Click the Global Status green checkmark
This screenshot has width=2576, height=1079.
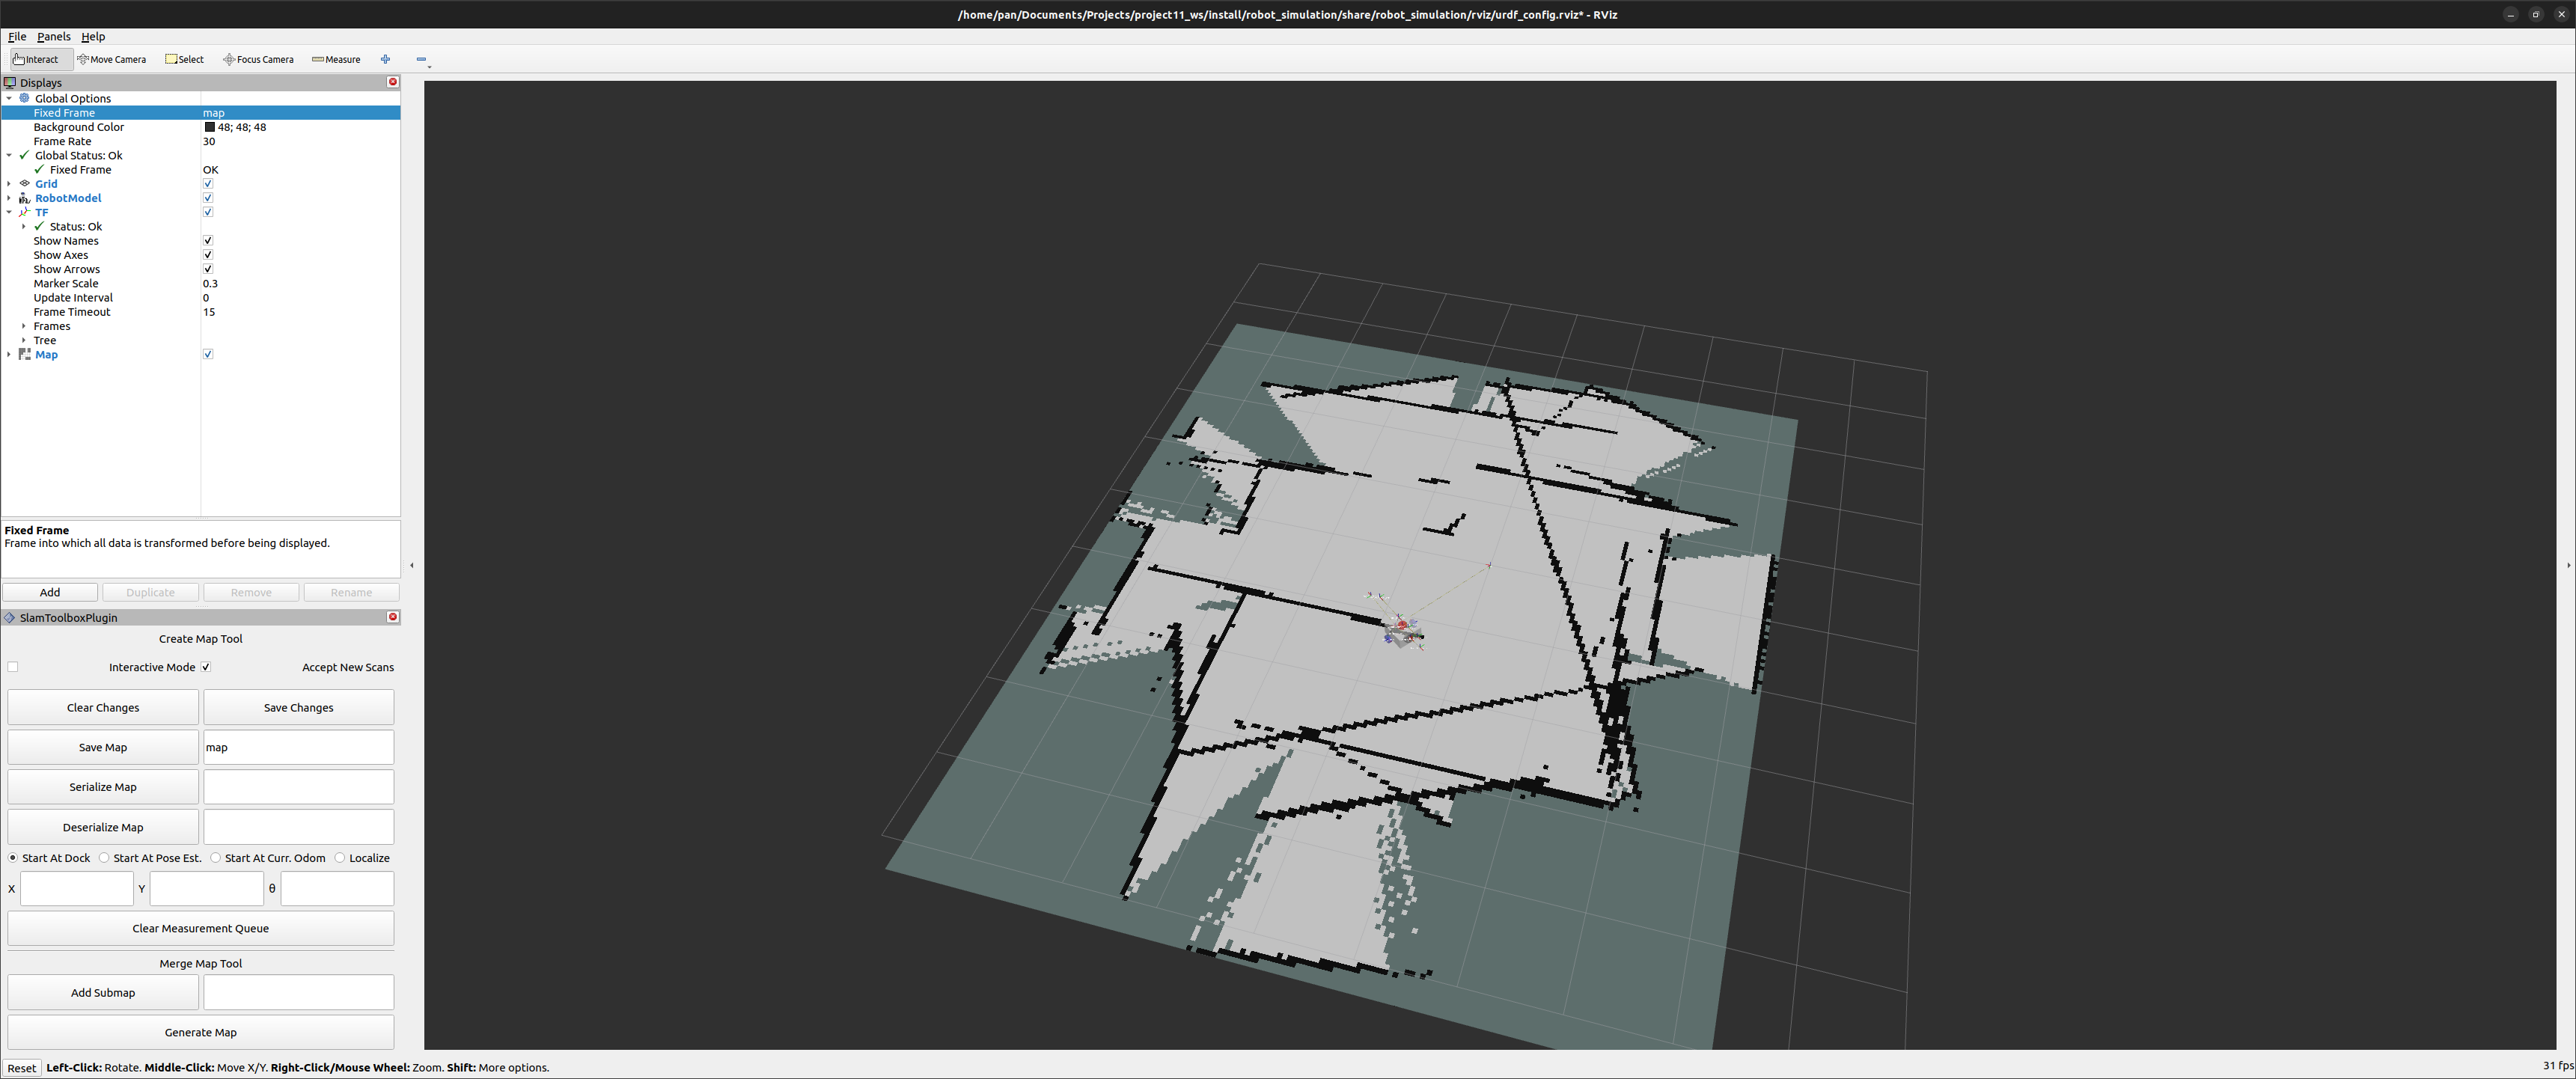(x=25, y=155)
